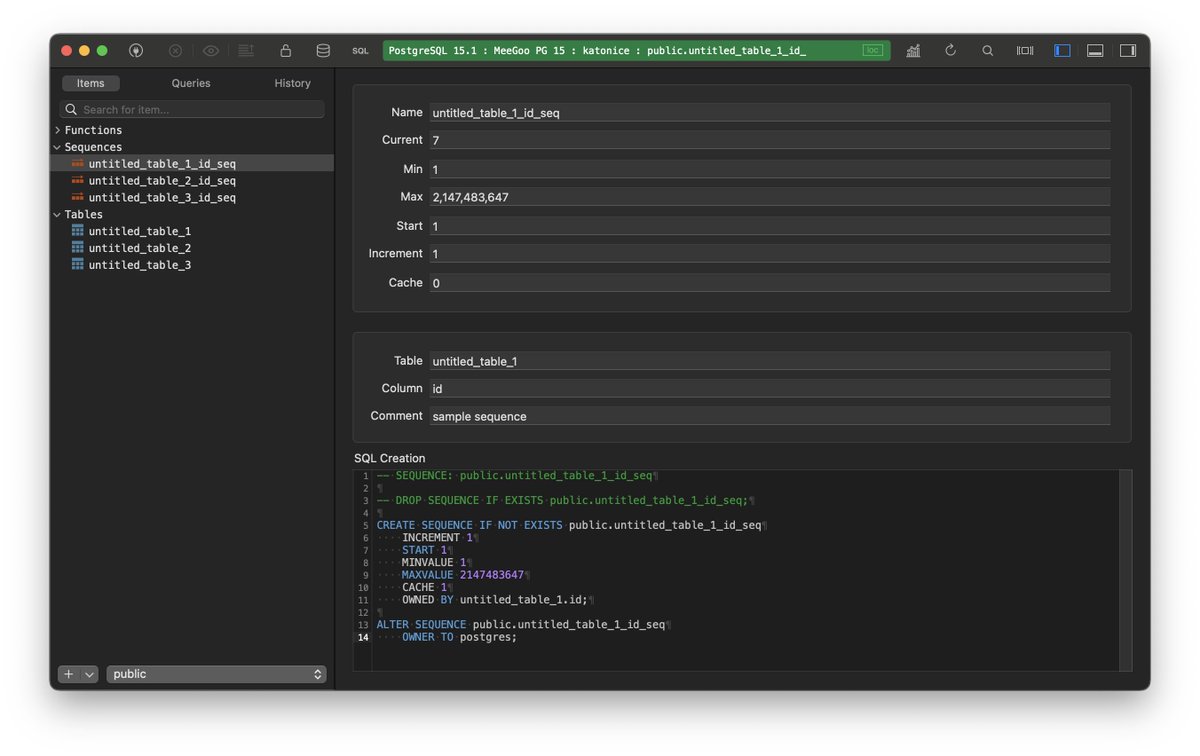Expand the Functions tree section
Viewport: 1200px width, 756px height.
tap(58, 129)
